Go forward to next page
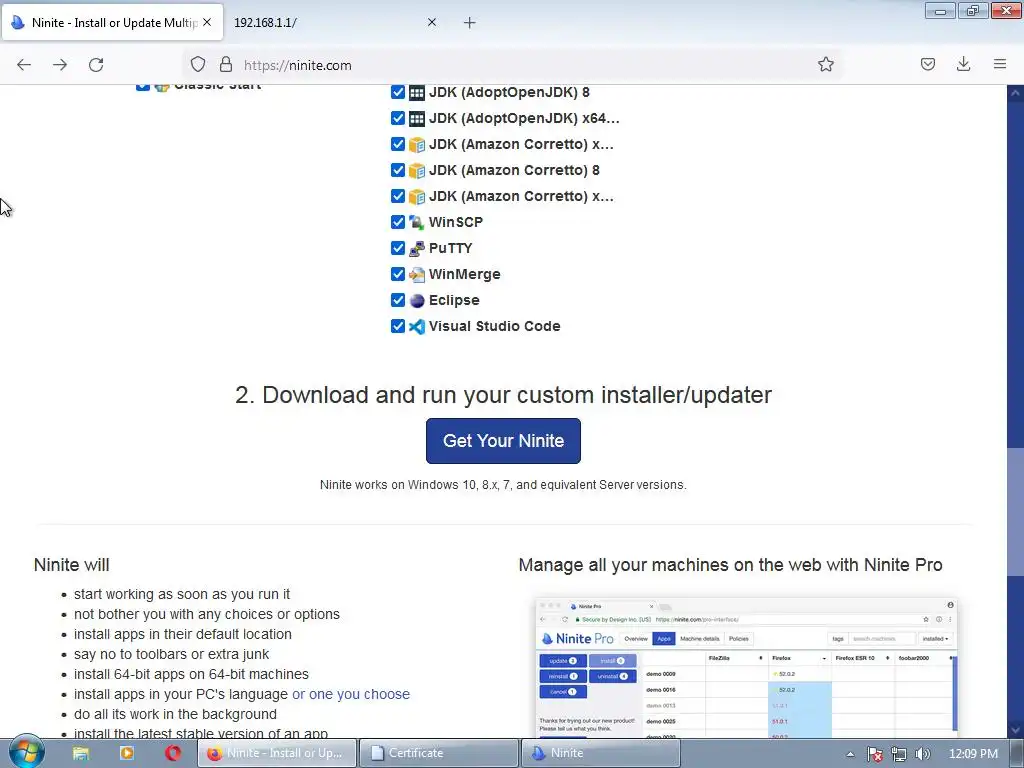The image size is (1024, 768). pos(60,65)
